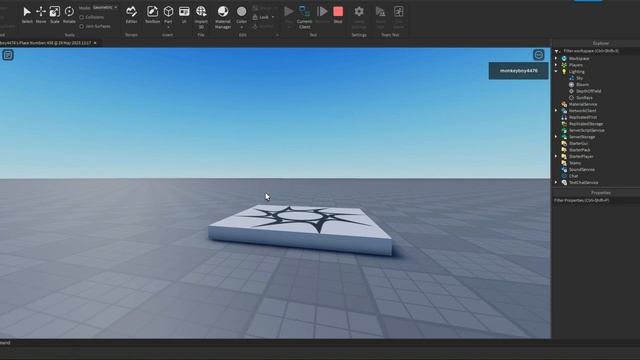The height and width of the screenshot is (360, 640).
Task: Open the Terrain Editor
Action: (x=131, y=15)
